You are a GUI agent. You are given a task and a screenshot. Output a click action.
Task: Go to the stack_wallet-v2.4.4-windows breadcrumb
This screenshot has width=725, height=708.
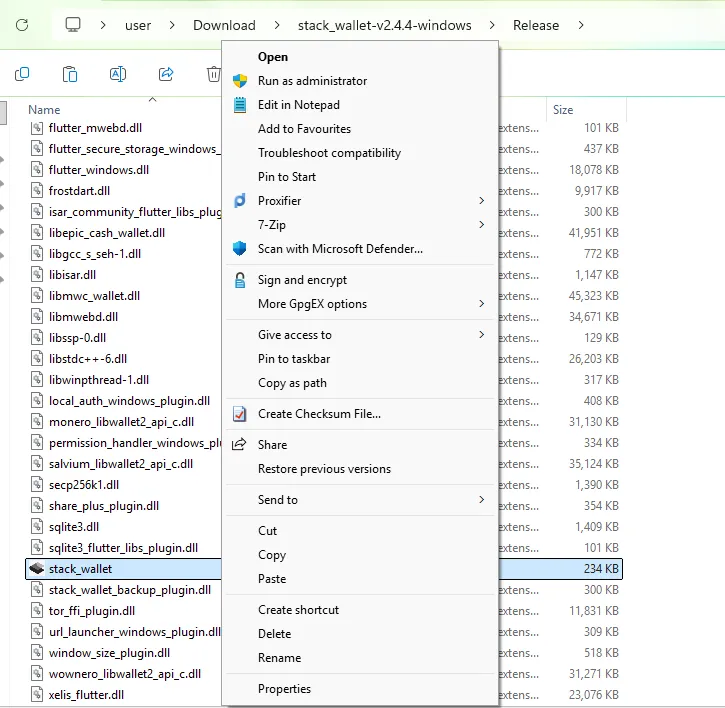pyautogui.click(x=385, y=25)
